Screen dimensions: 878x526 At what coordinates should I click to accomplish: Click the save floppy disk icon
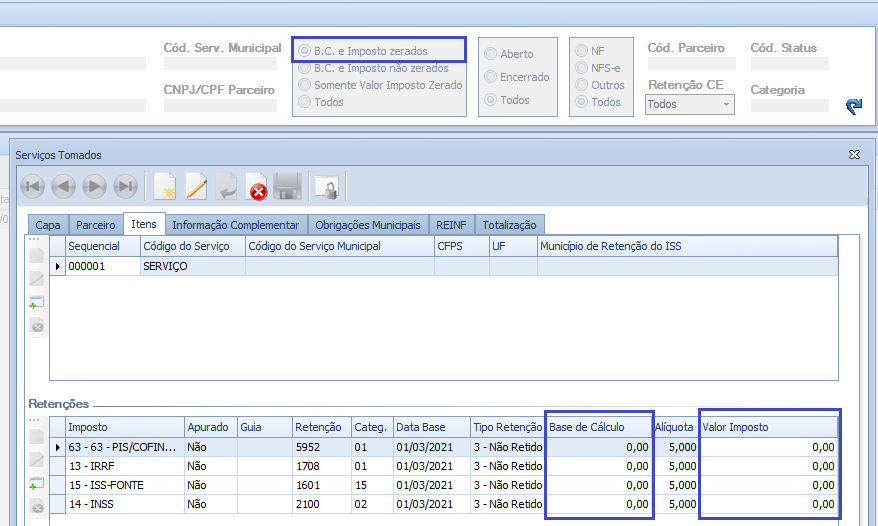(288, 186)
